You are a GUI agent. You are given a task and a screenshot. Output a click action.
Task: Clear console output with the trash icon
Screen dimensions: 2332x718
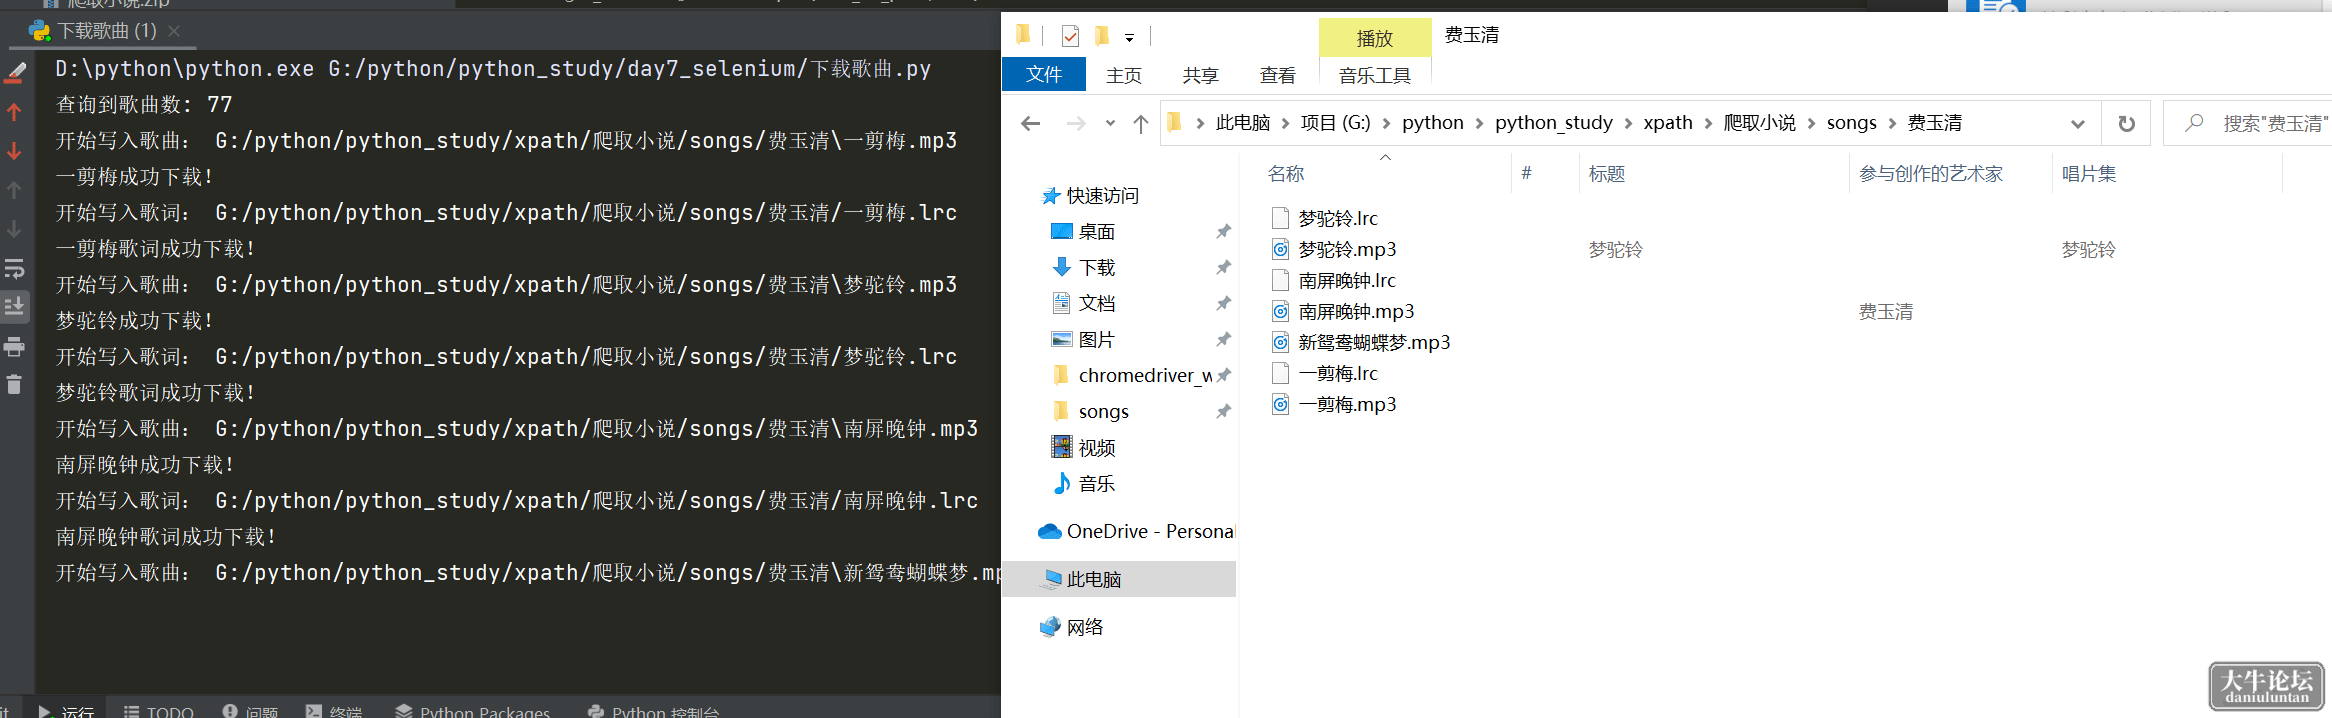click(14, 385)
